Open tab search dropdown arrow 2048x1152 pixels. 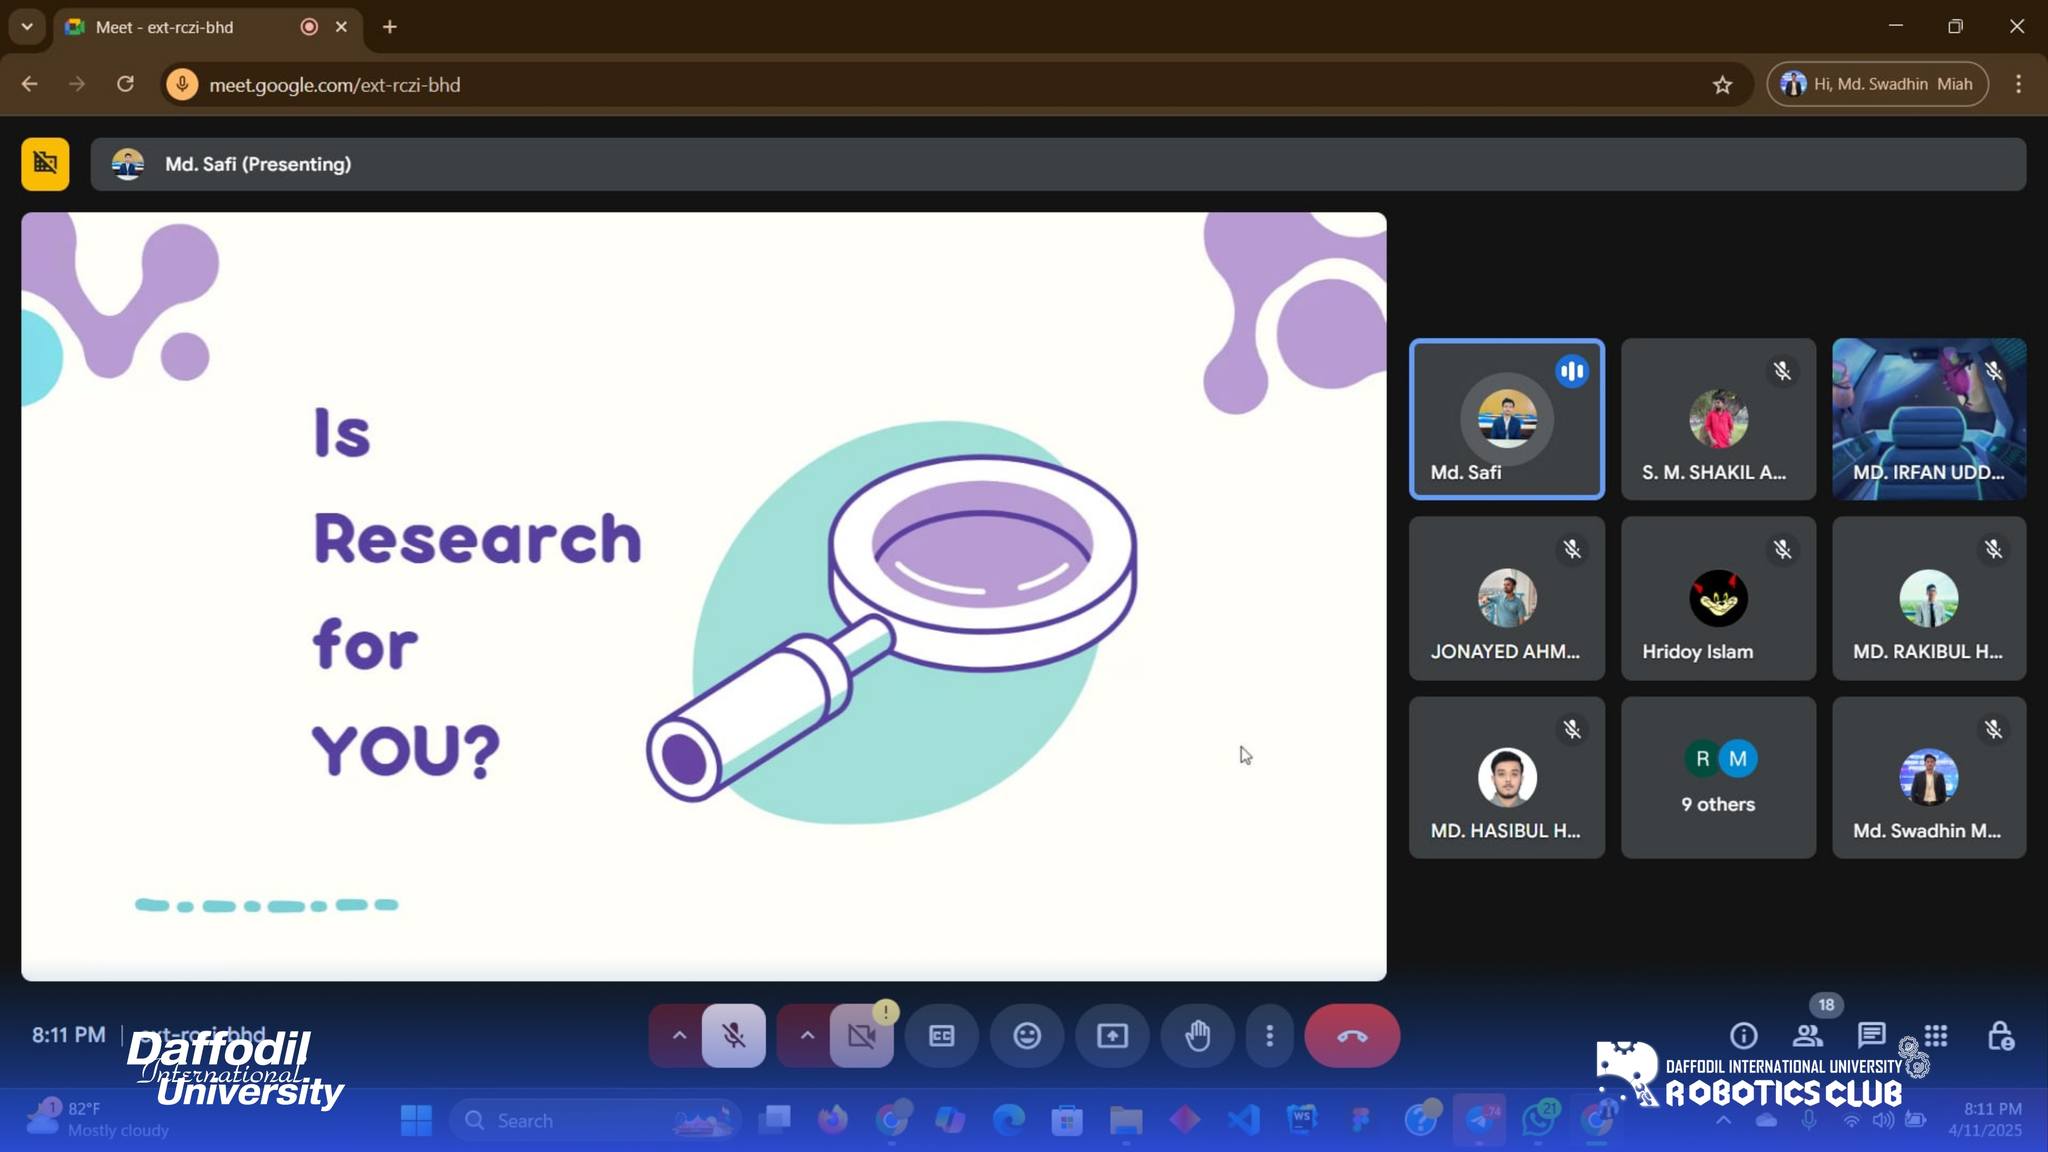point(27,27)
